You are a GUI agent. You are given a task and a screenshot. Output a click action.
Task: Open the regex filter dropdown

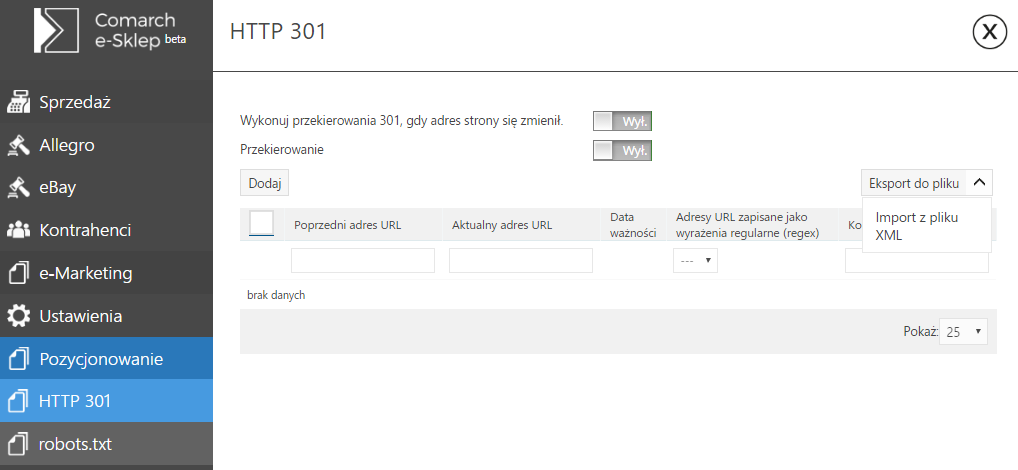695,260
